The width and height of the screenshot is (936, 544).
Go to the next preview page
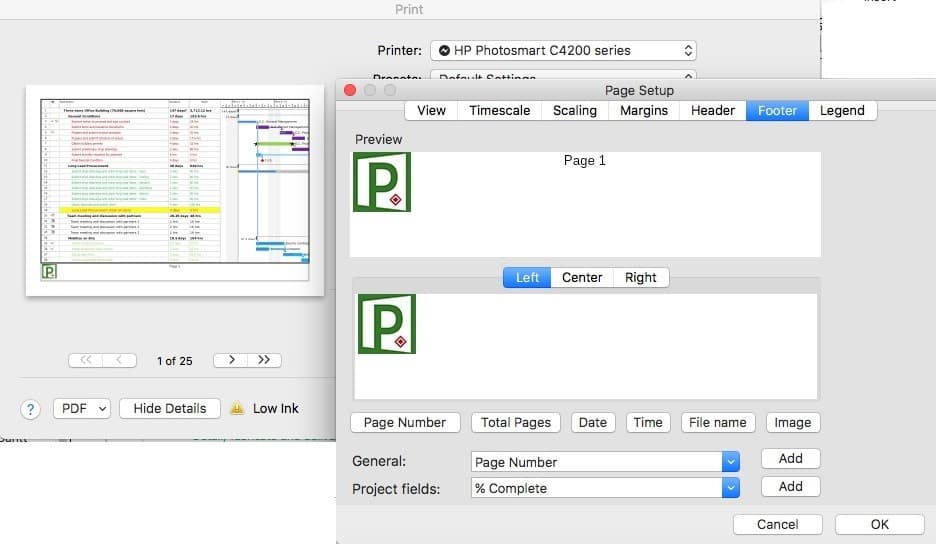tap(231, 360)
